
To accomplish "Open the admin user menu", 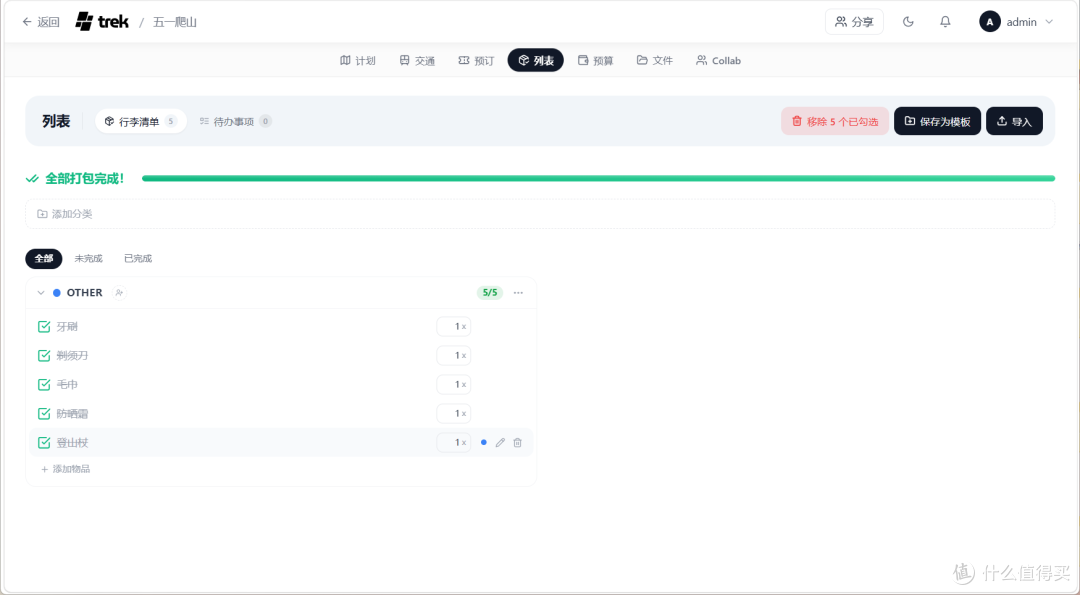I will tap(1017, 22).
